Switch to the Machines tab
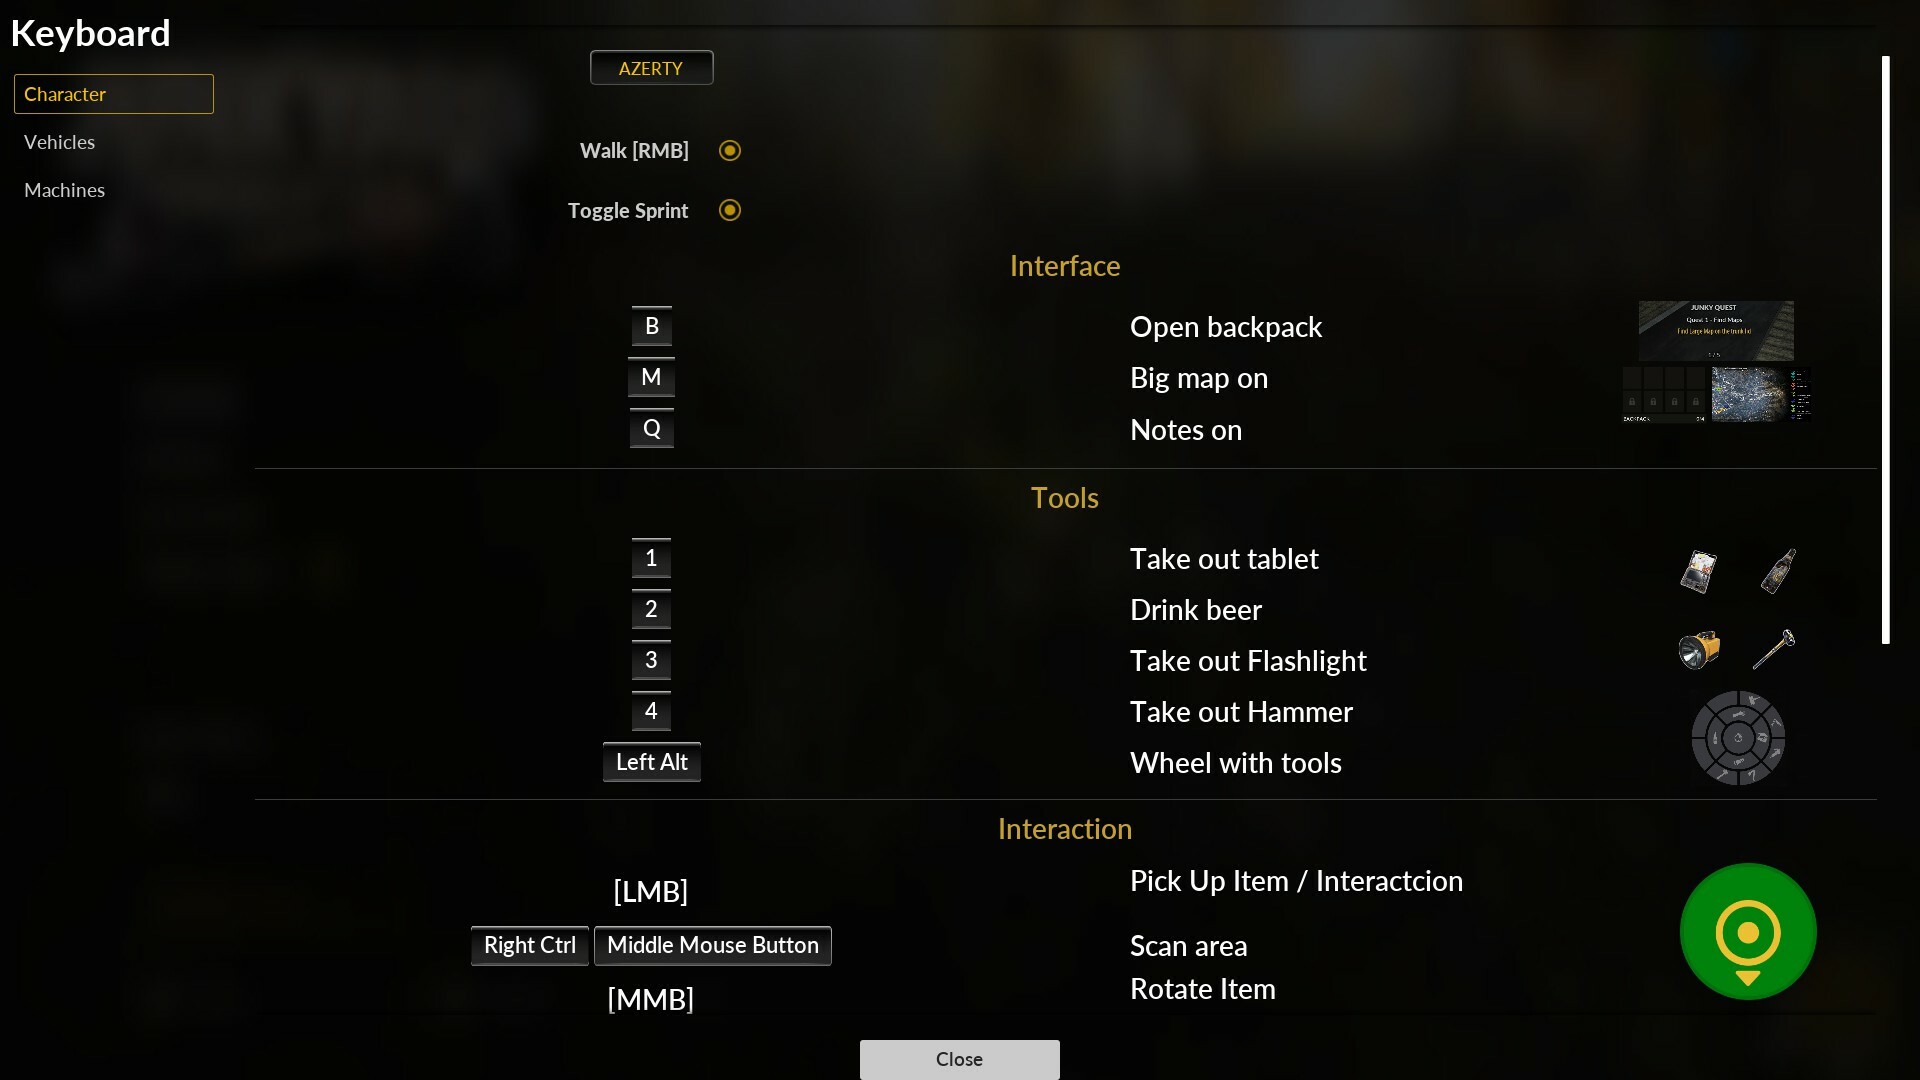The height and width of the screenshot is (1080, 1920). click(x=65, y=190)
